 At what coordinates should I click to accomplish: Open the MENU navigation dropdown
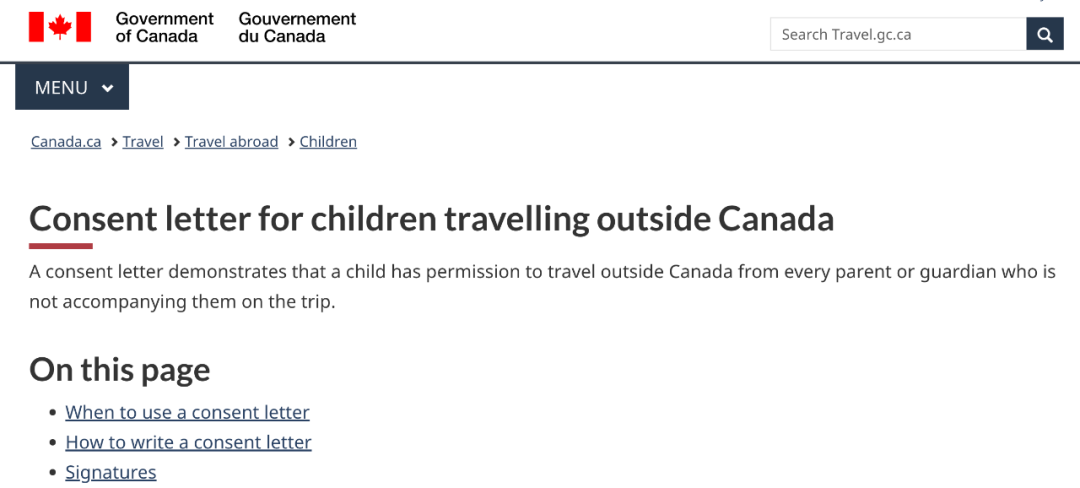tap(72, 87)
